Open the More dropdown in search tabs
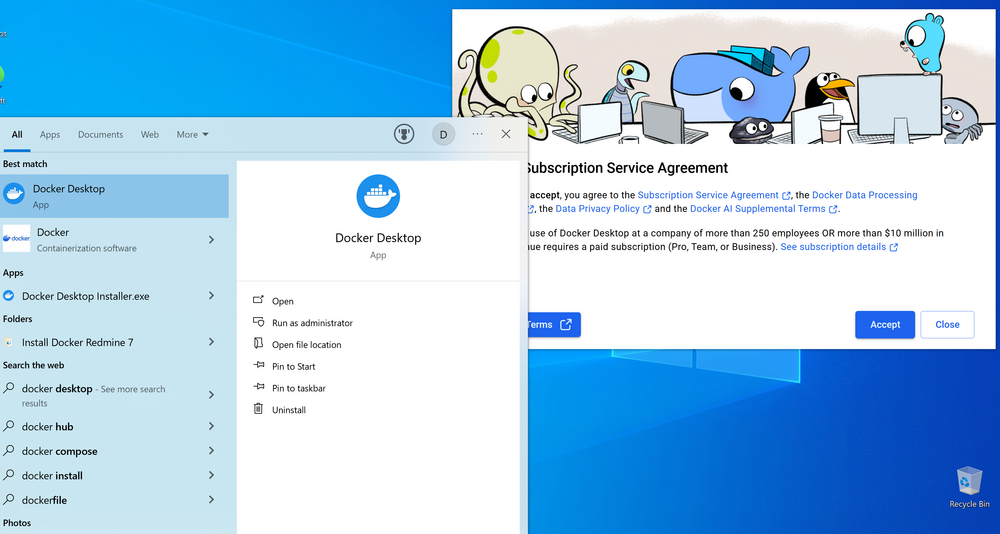The width and height of the screenshot is (1000, 534). (x=193, y=135)
